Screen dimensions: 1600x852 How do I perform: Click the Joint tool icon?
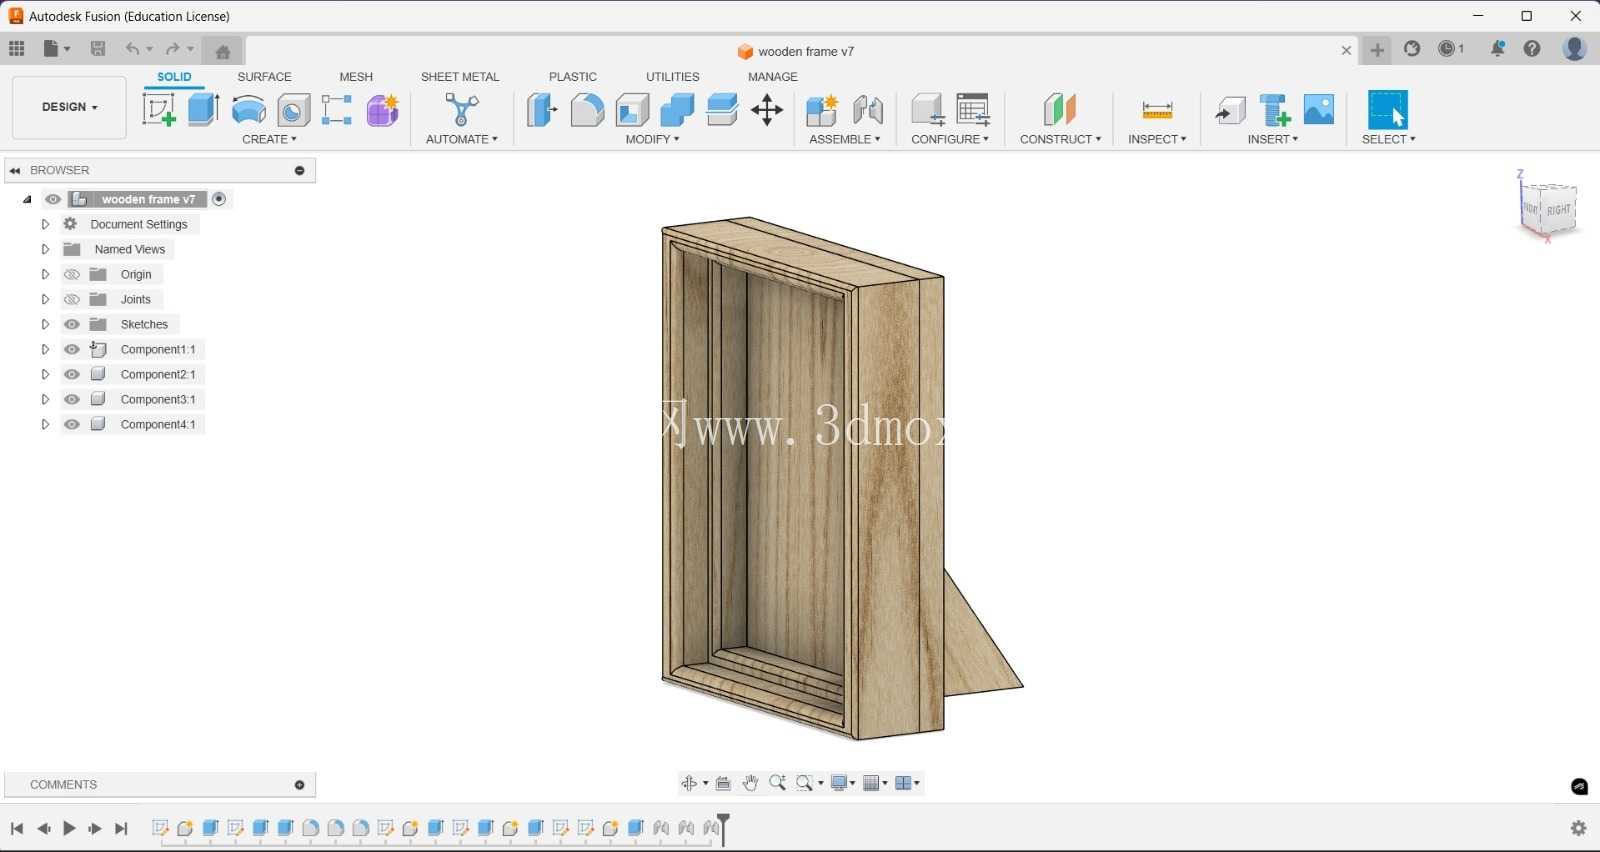pos(868,110)
